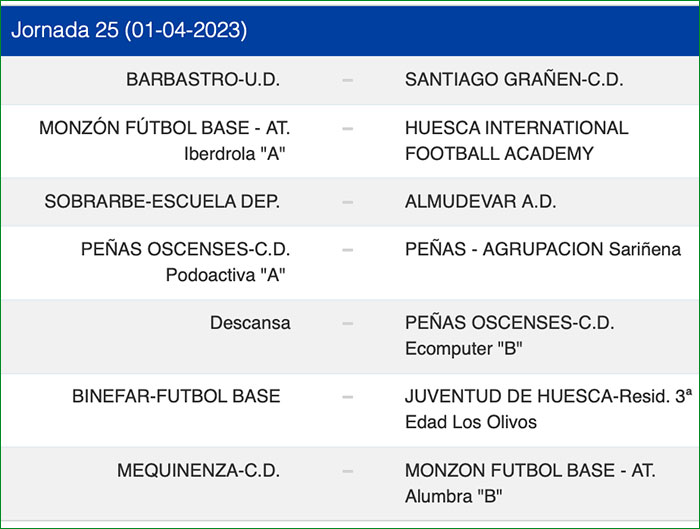Screen dimensions: 700x529
Task: Click the Jornada 25 (01-04-2023) header
Action: pyautogui.click(x=129, y=31)
